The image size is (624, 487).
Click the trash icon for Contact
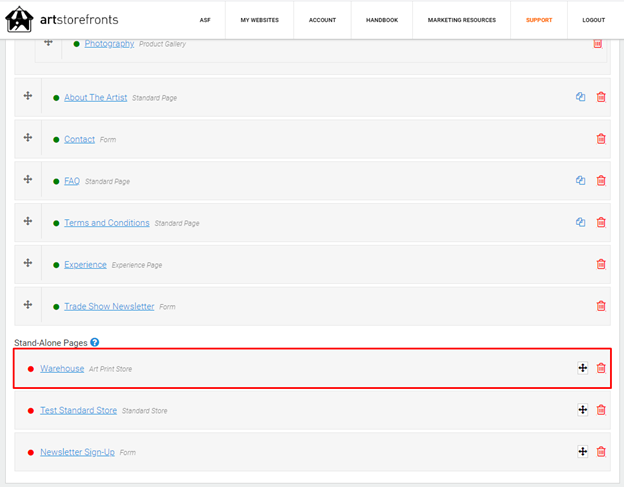tap(601, 139)
